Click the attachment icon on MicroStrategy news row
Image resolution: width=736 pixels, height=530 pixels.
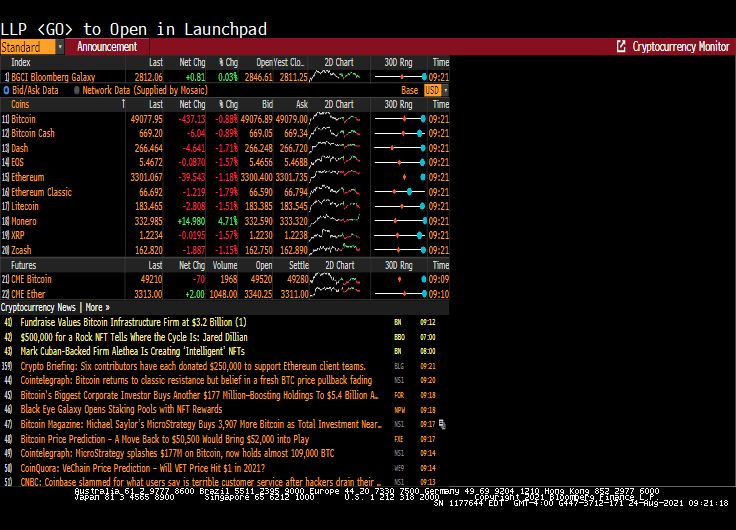tap(442, 424)
